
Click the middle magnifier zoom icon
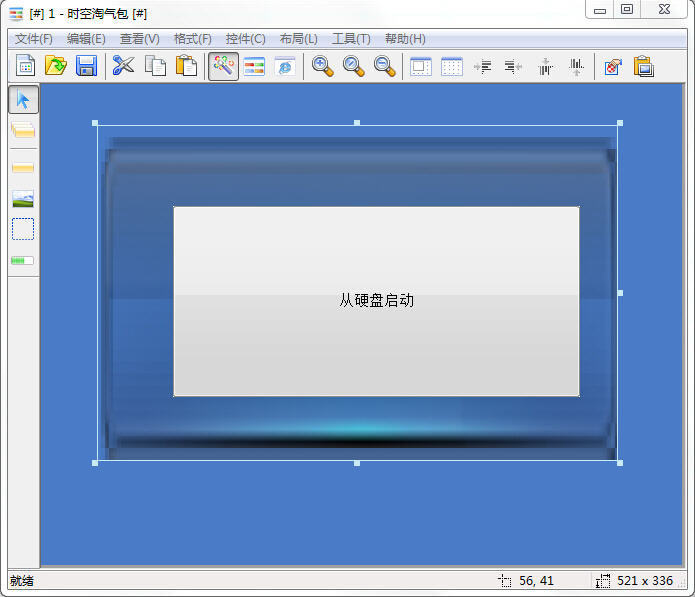click(353, 66)
